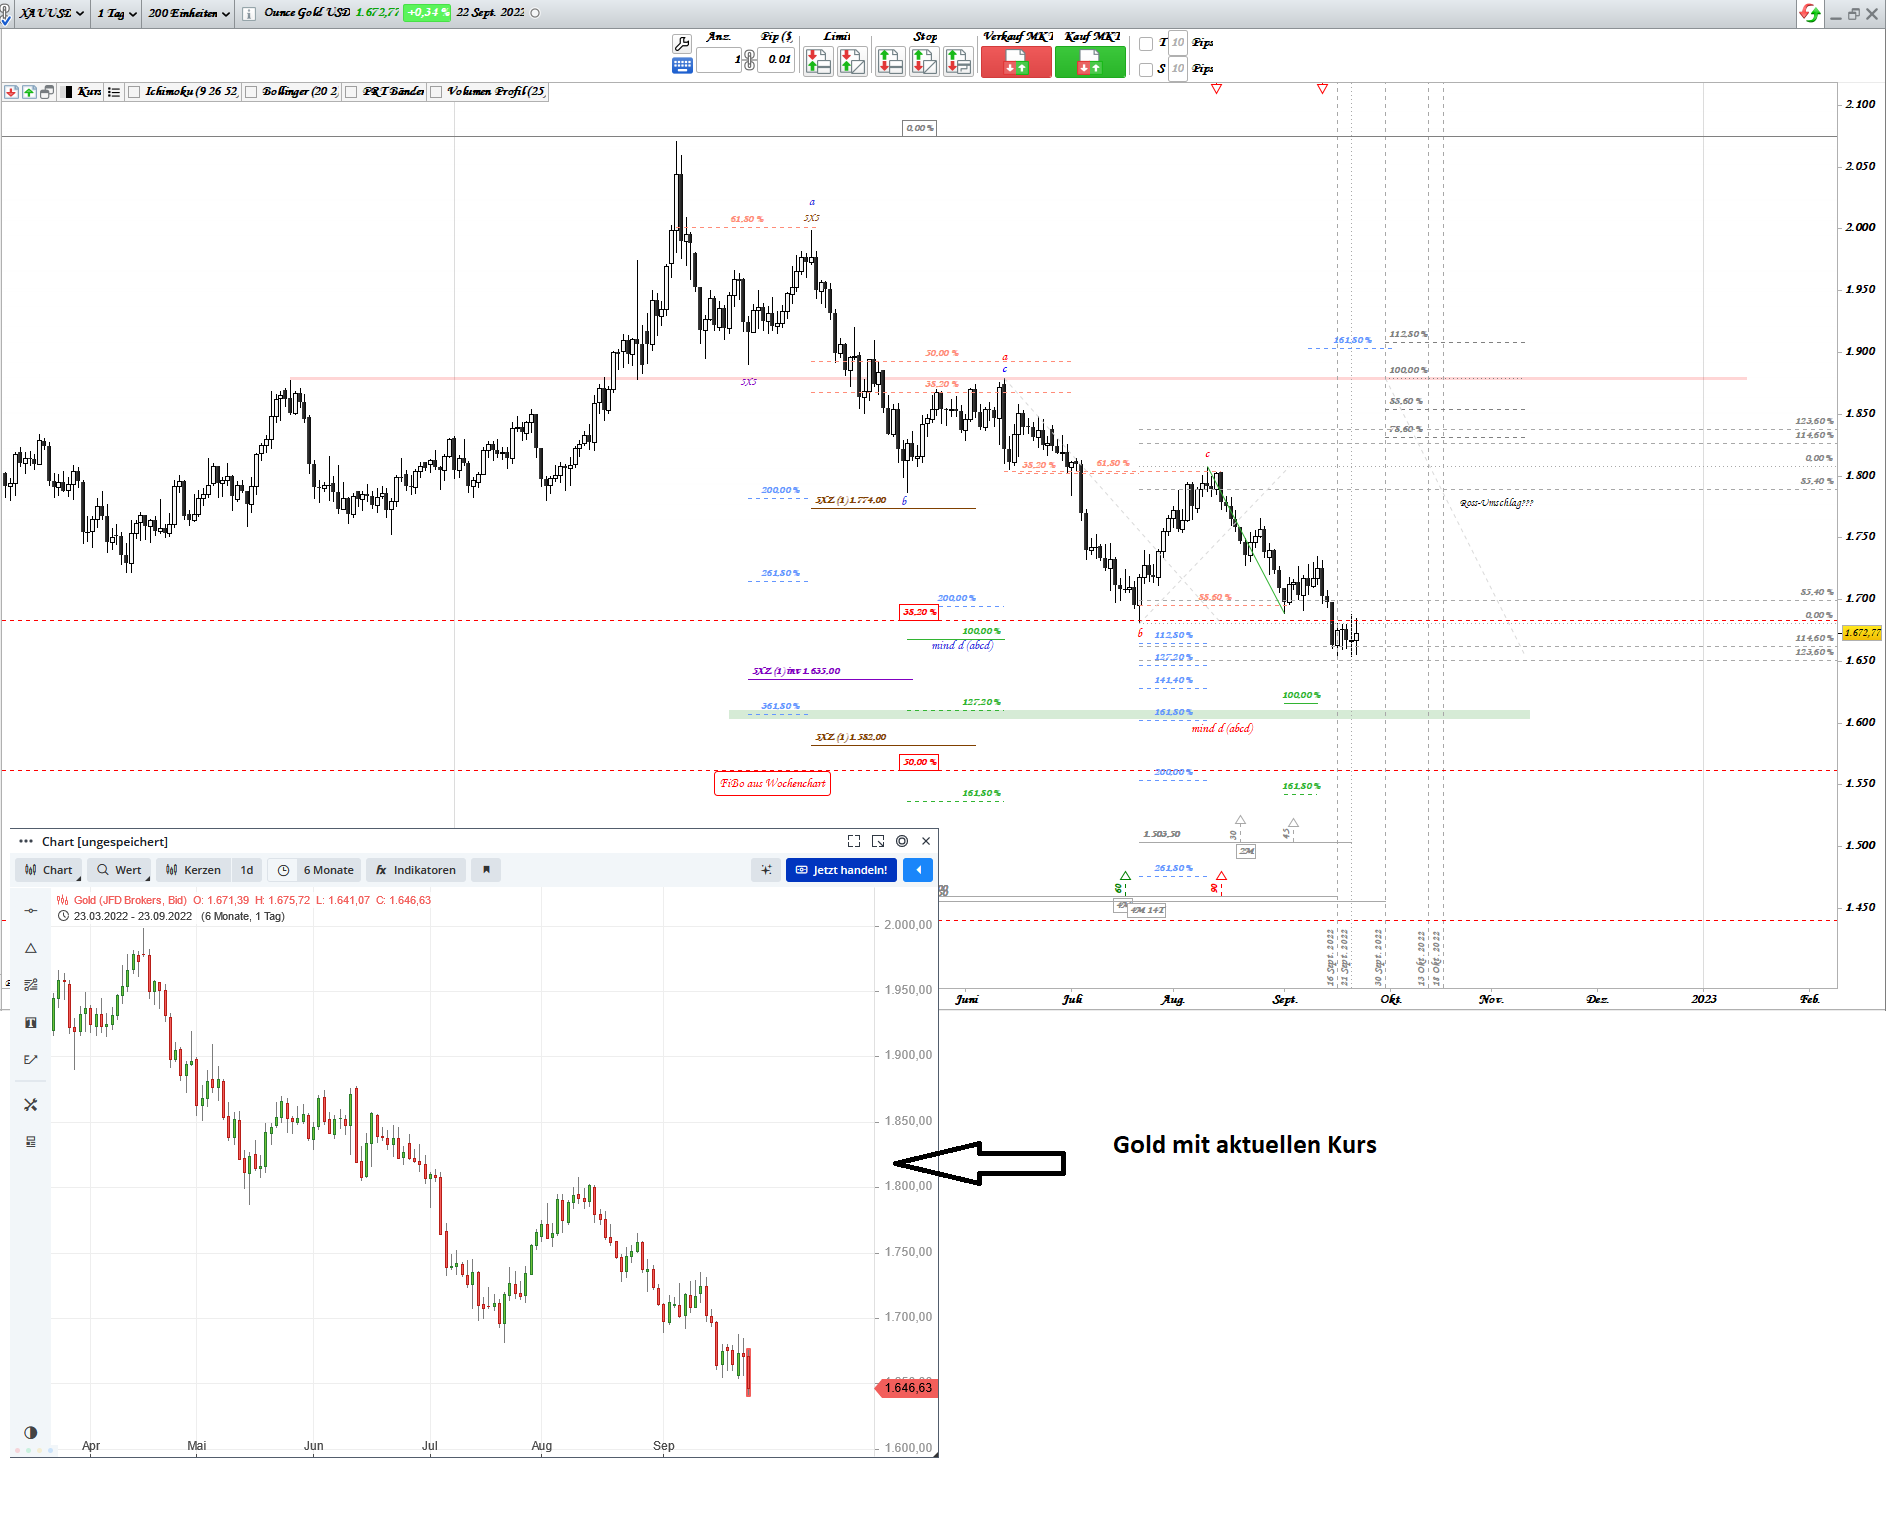Click the 'Ross-Umschlag???' annotation
The height and width of the screenshot is (1530, 1886).
coord(1496,503)
